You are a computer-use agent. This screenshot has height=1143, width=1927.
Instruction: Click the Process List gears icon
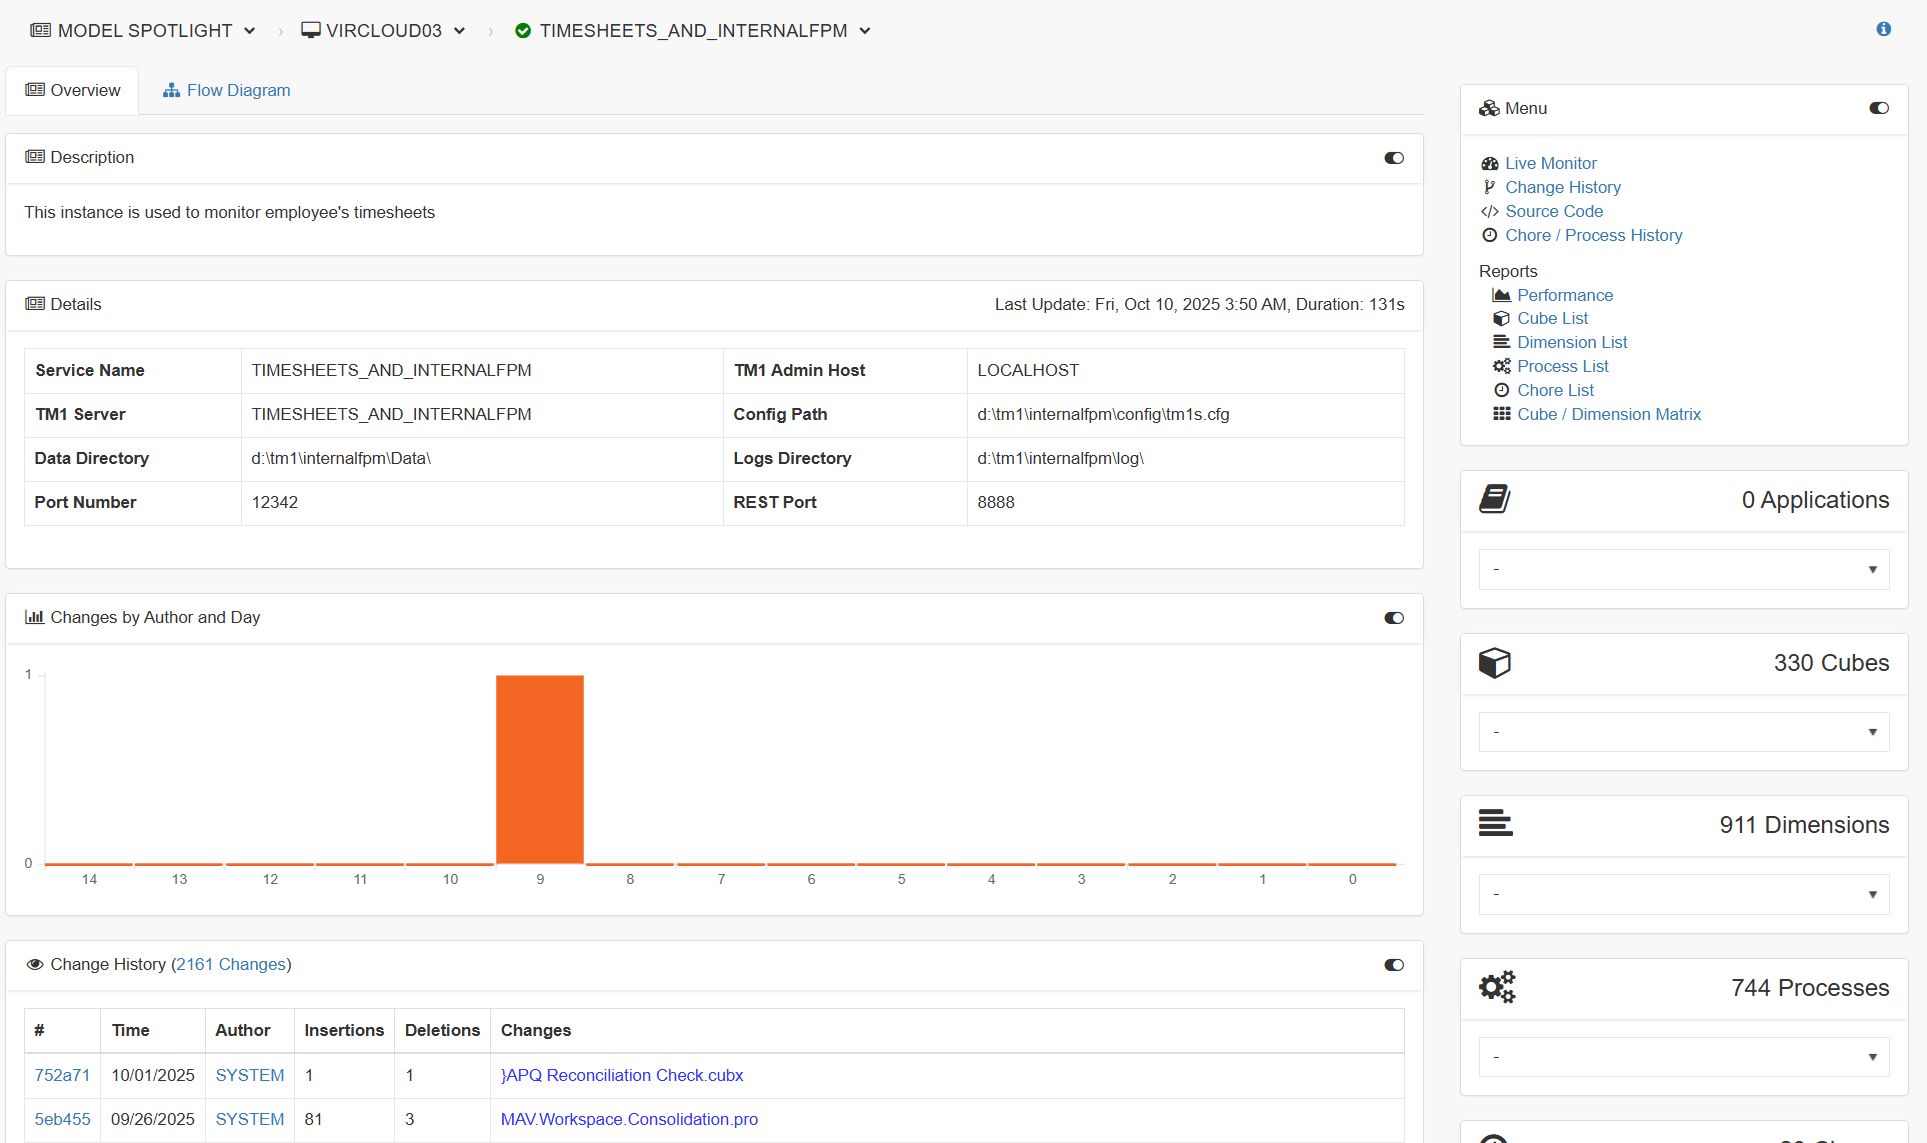tap(1501, 366)
